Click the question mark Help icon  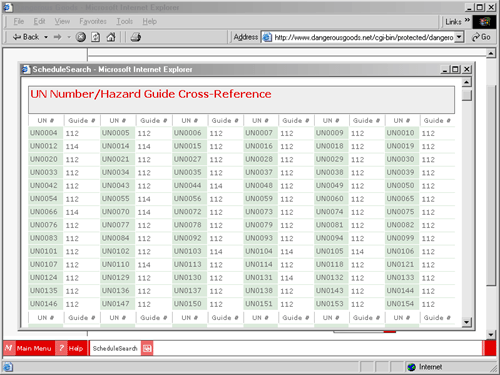pyautogui.click(x=61, y=348)
